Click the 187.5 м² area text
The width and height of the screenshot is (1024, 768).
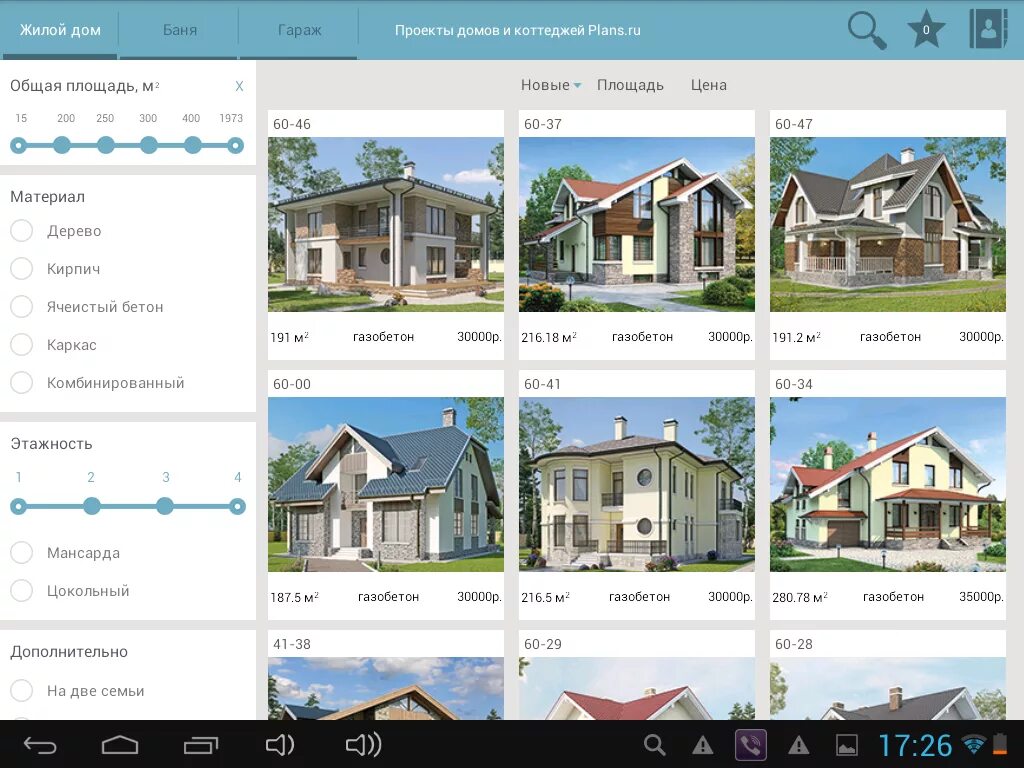point(295,597)
